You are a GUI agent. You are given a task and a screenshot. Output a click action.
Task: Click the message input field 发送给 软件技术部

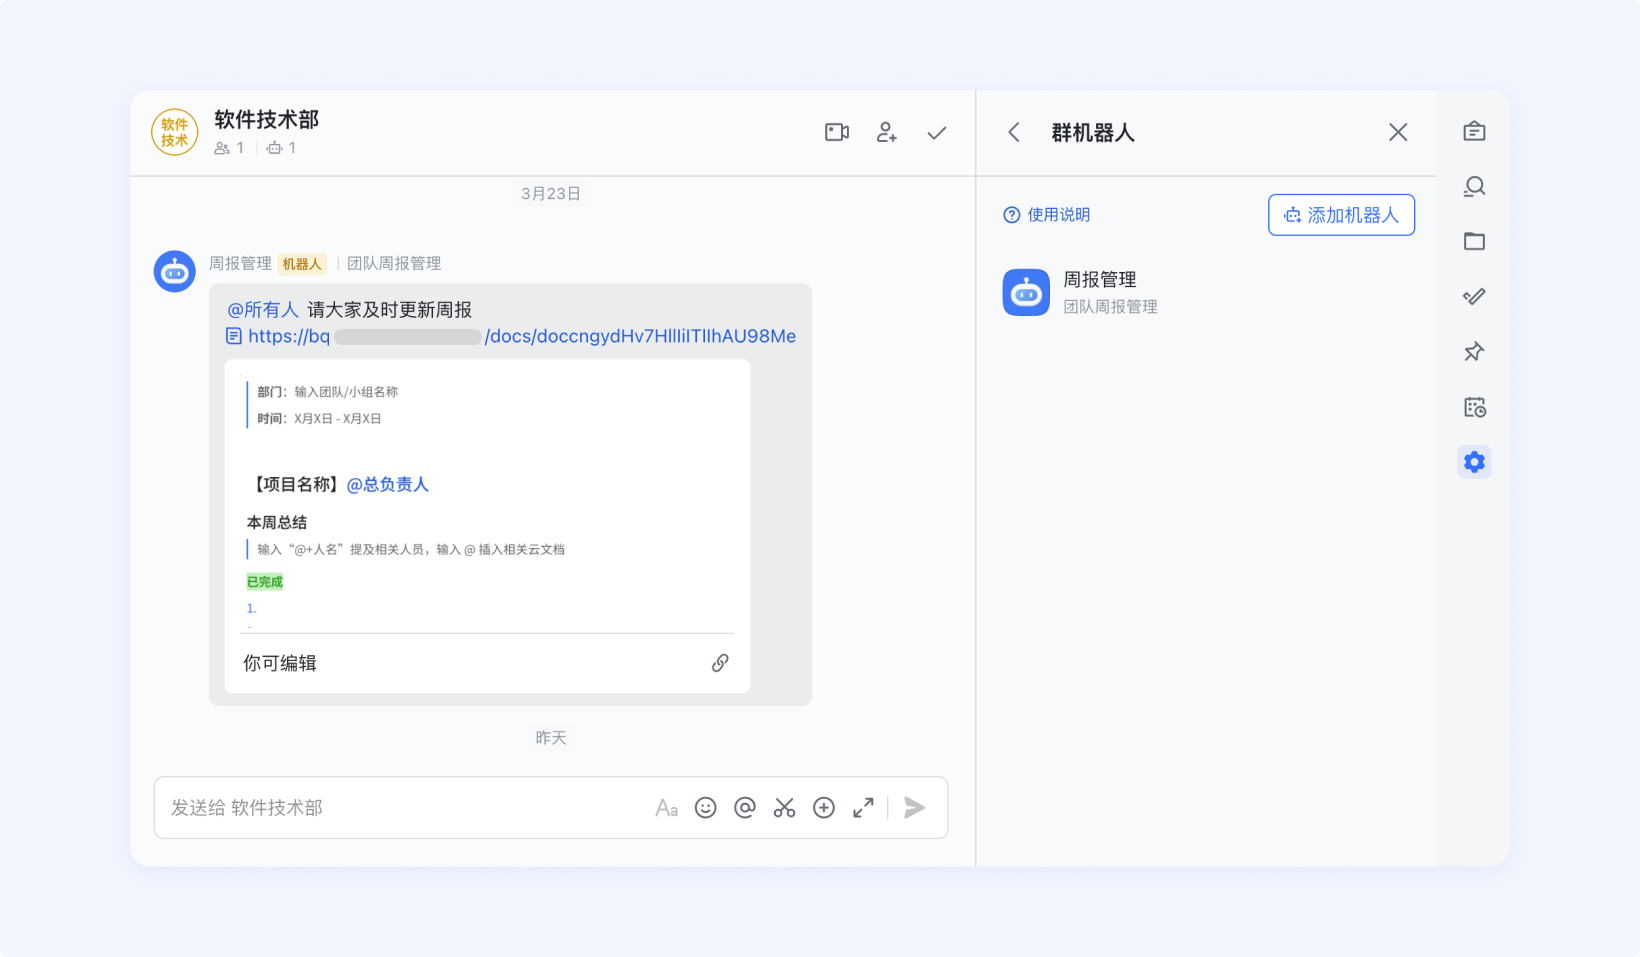pyautogui.click(x=400, y=807)
